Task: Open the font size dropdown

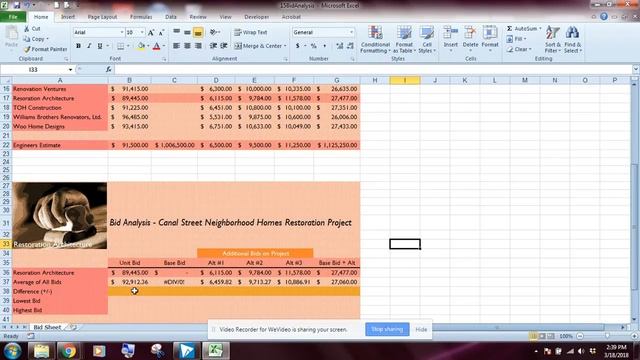Action: pyautogui.click(x=142, y=32)
